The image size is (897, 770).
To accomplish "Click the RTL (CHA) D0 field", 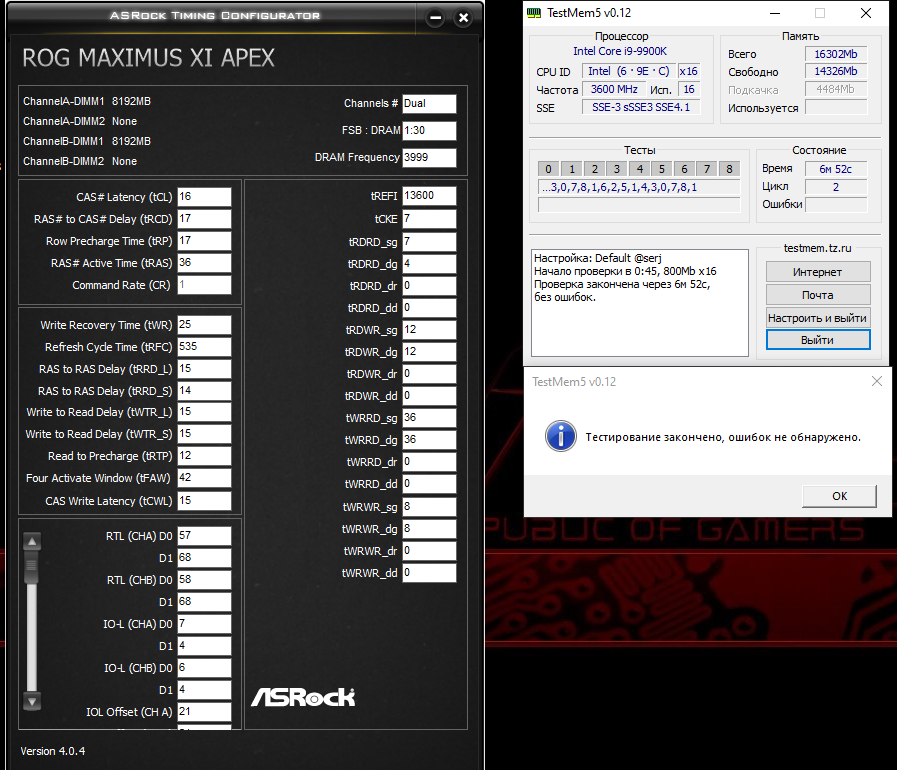I will pos(204,536).
